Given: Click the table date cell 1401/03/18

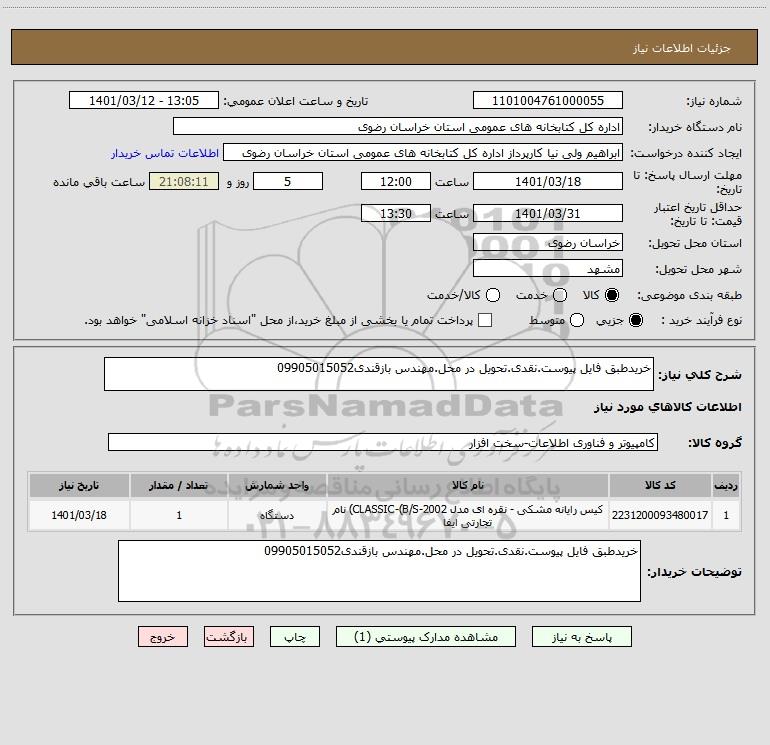Looking at the screenshot, I should pos(79,515).
